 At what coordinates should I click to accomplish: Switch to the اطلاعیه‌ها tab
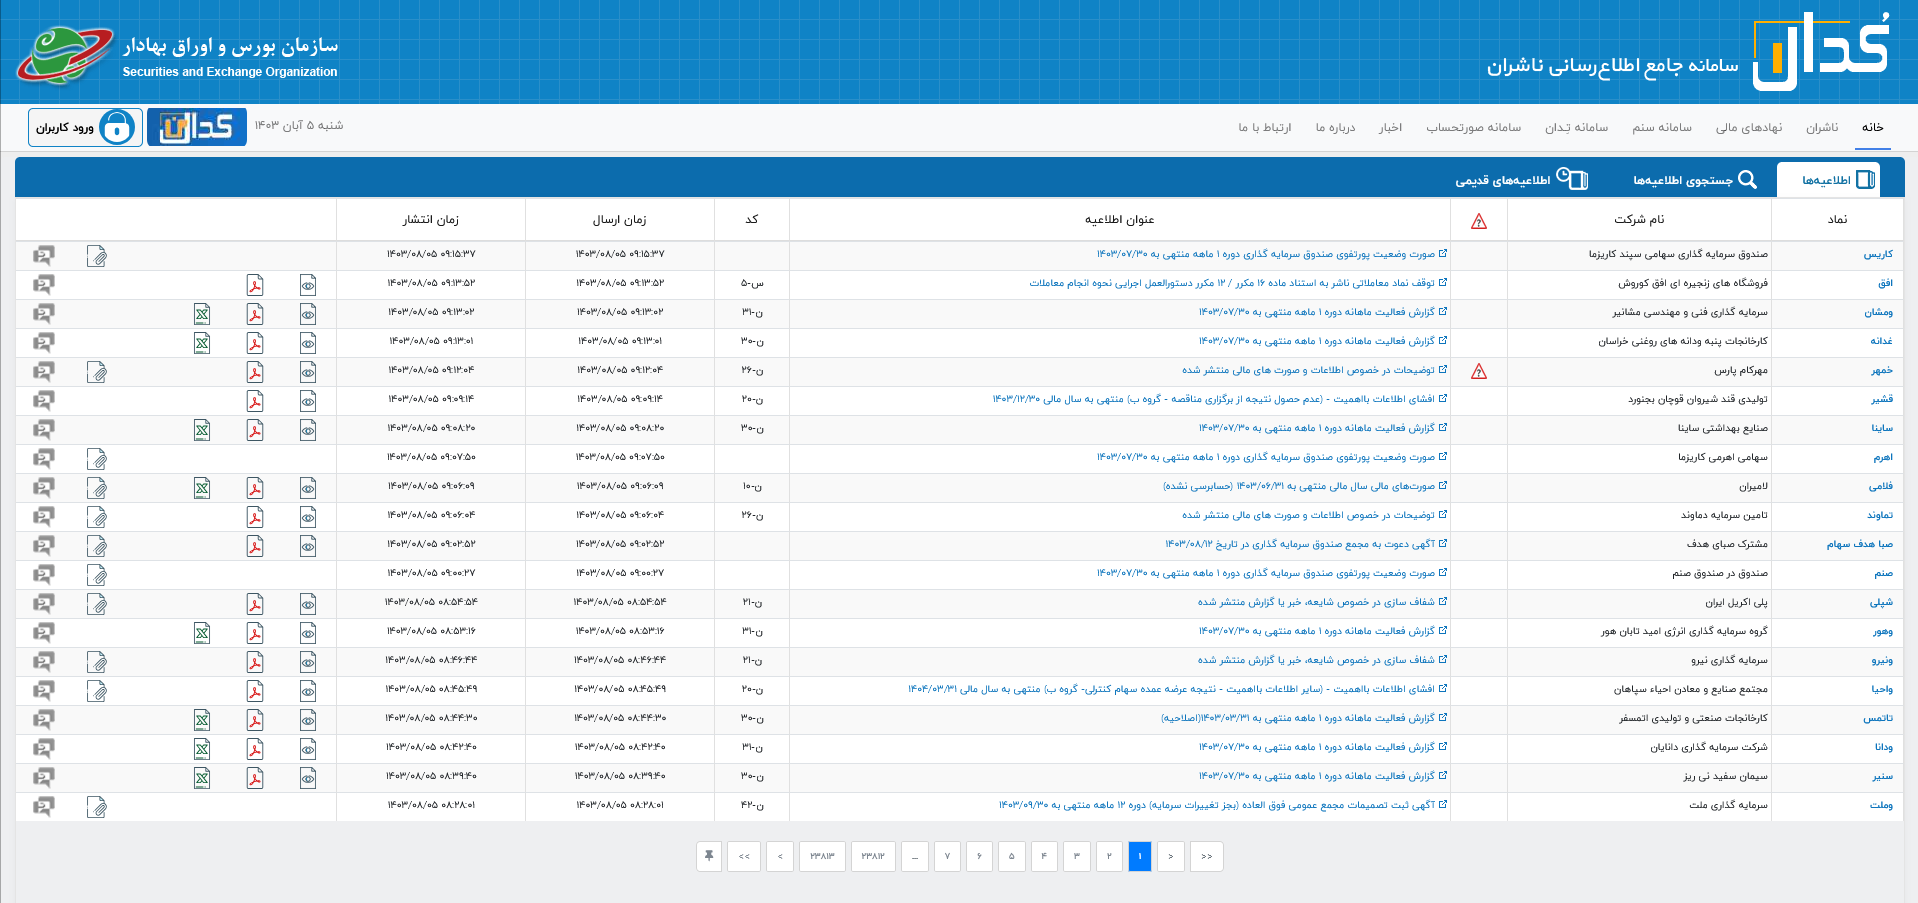tap(1828, 180)
